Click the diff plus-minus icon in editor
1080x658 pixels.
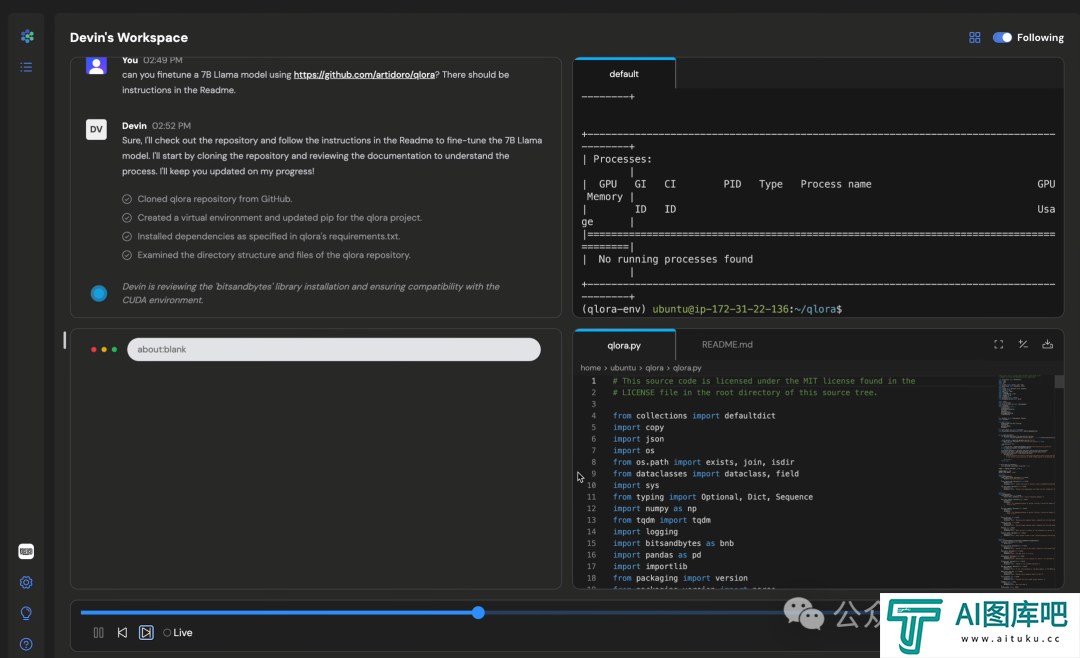point(1023,345)
